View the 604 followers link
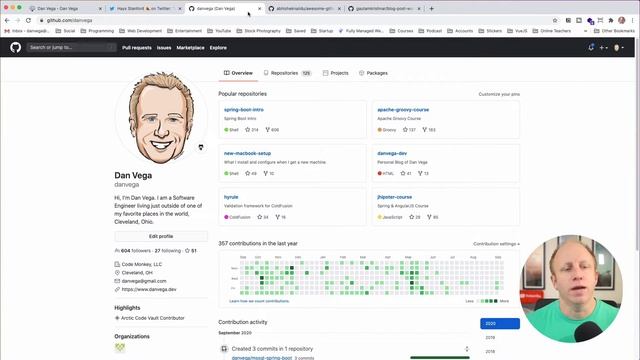 click(x=133, y=251)
